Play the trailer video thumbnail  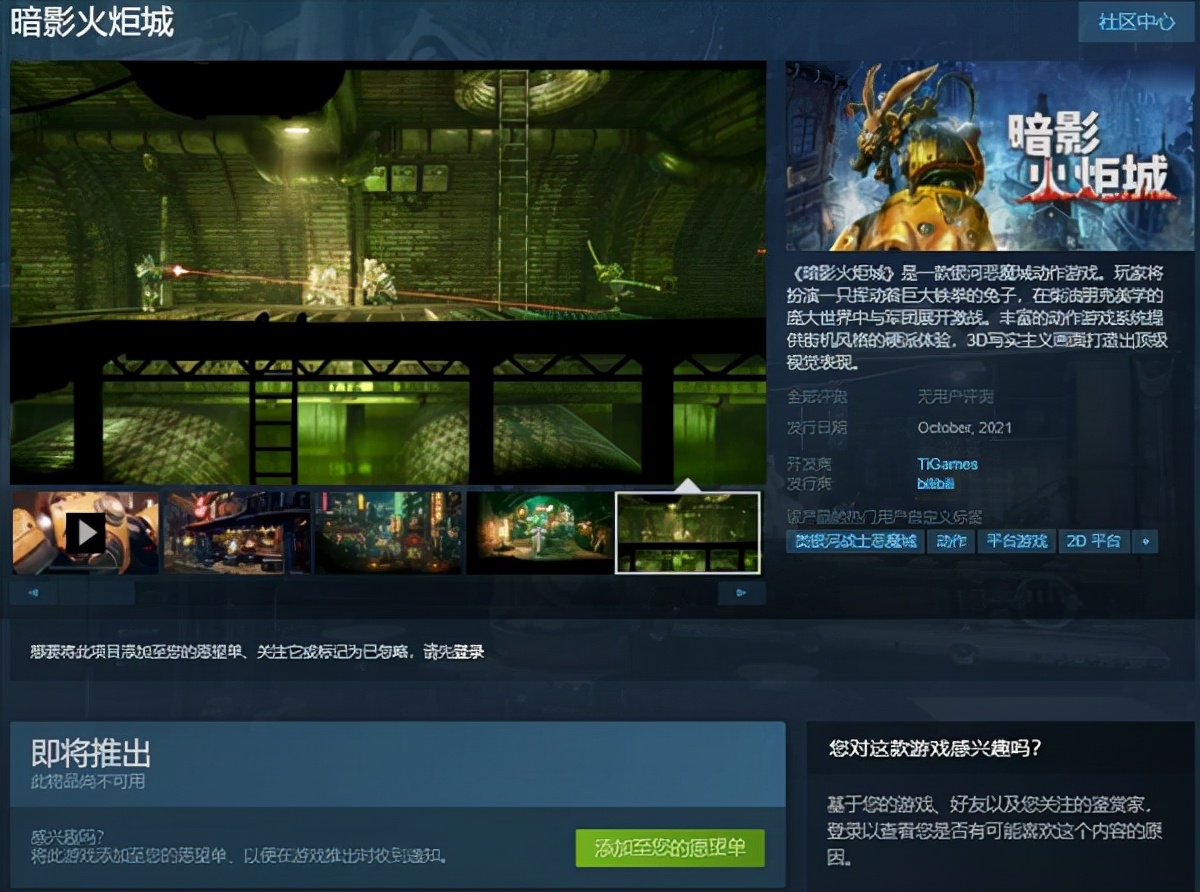point(85,532)
